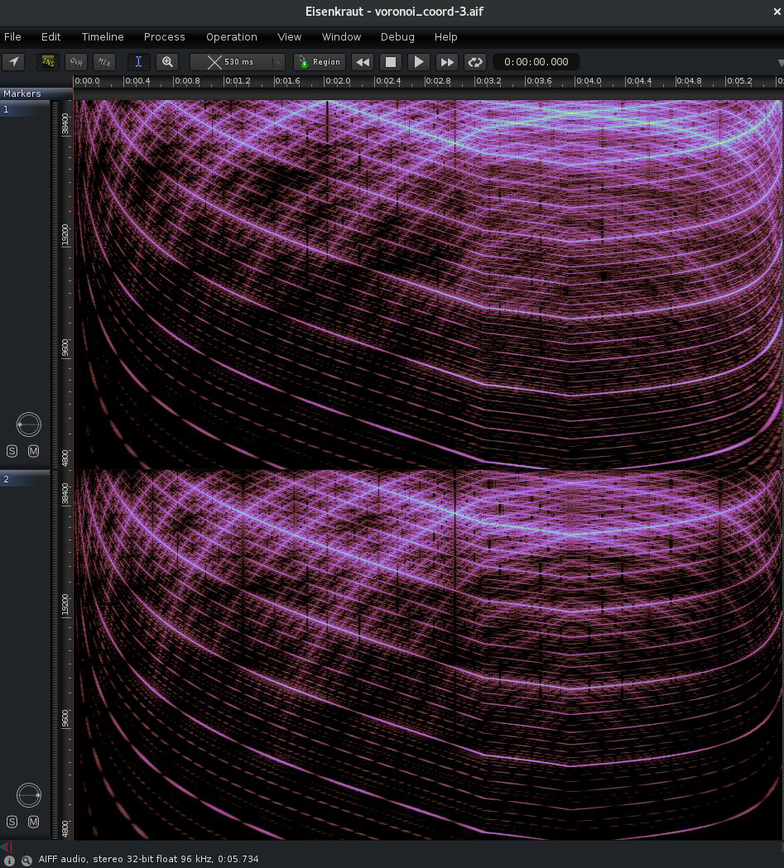This screenshot has width=784, height=868.
Task: Open the Timeline menu
Action: (x=102, y=37)
